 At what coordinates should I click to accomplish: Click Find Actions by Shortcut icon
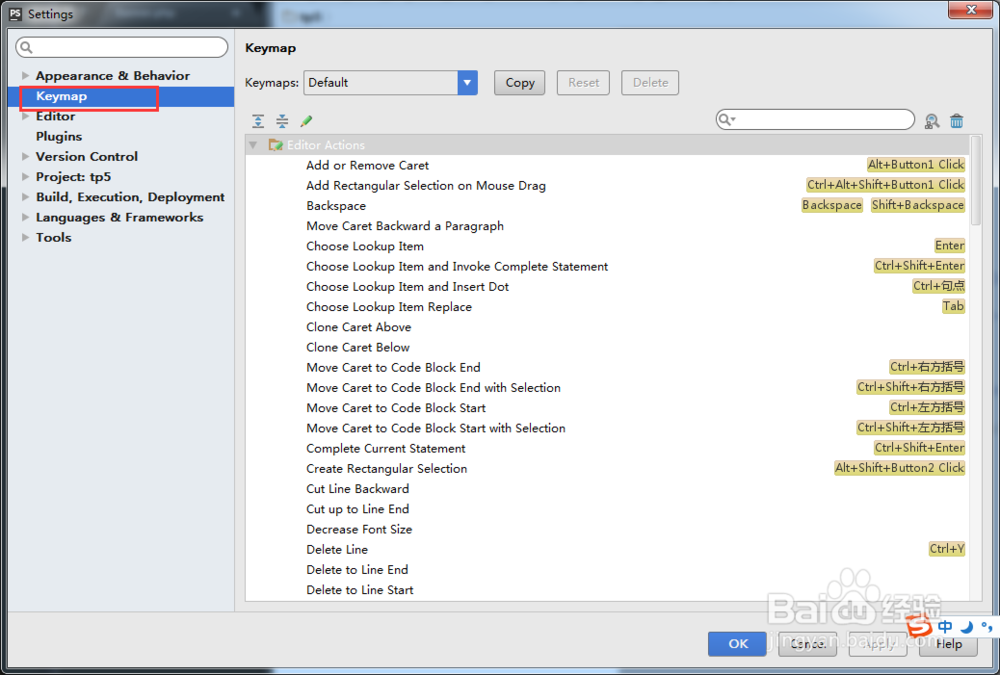932,121
